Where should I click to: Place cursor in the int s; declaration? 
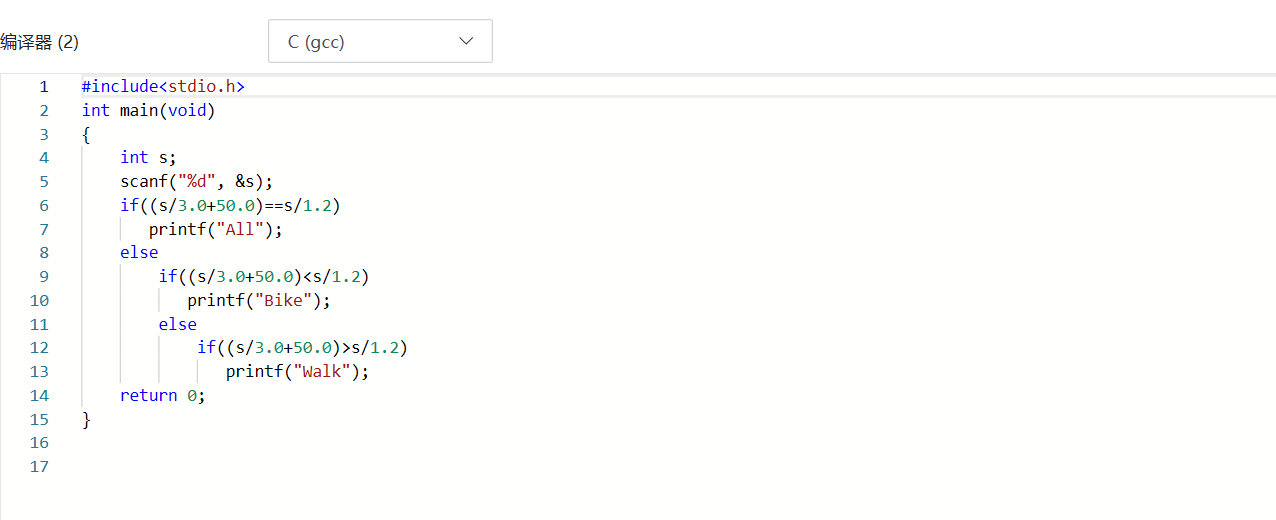pos(148,157)
